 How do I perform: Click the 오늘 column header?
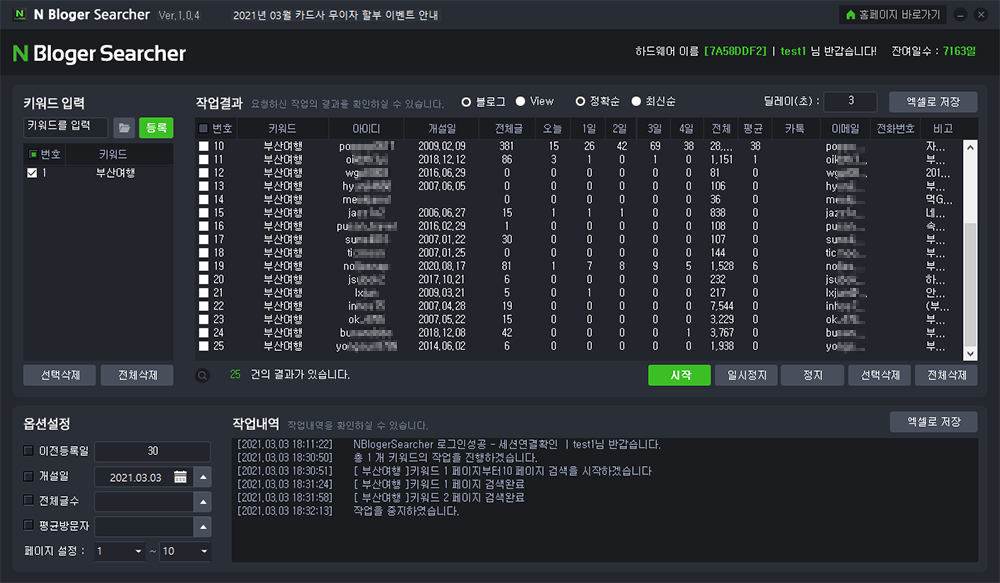(552, 129)
